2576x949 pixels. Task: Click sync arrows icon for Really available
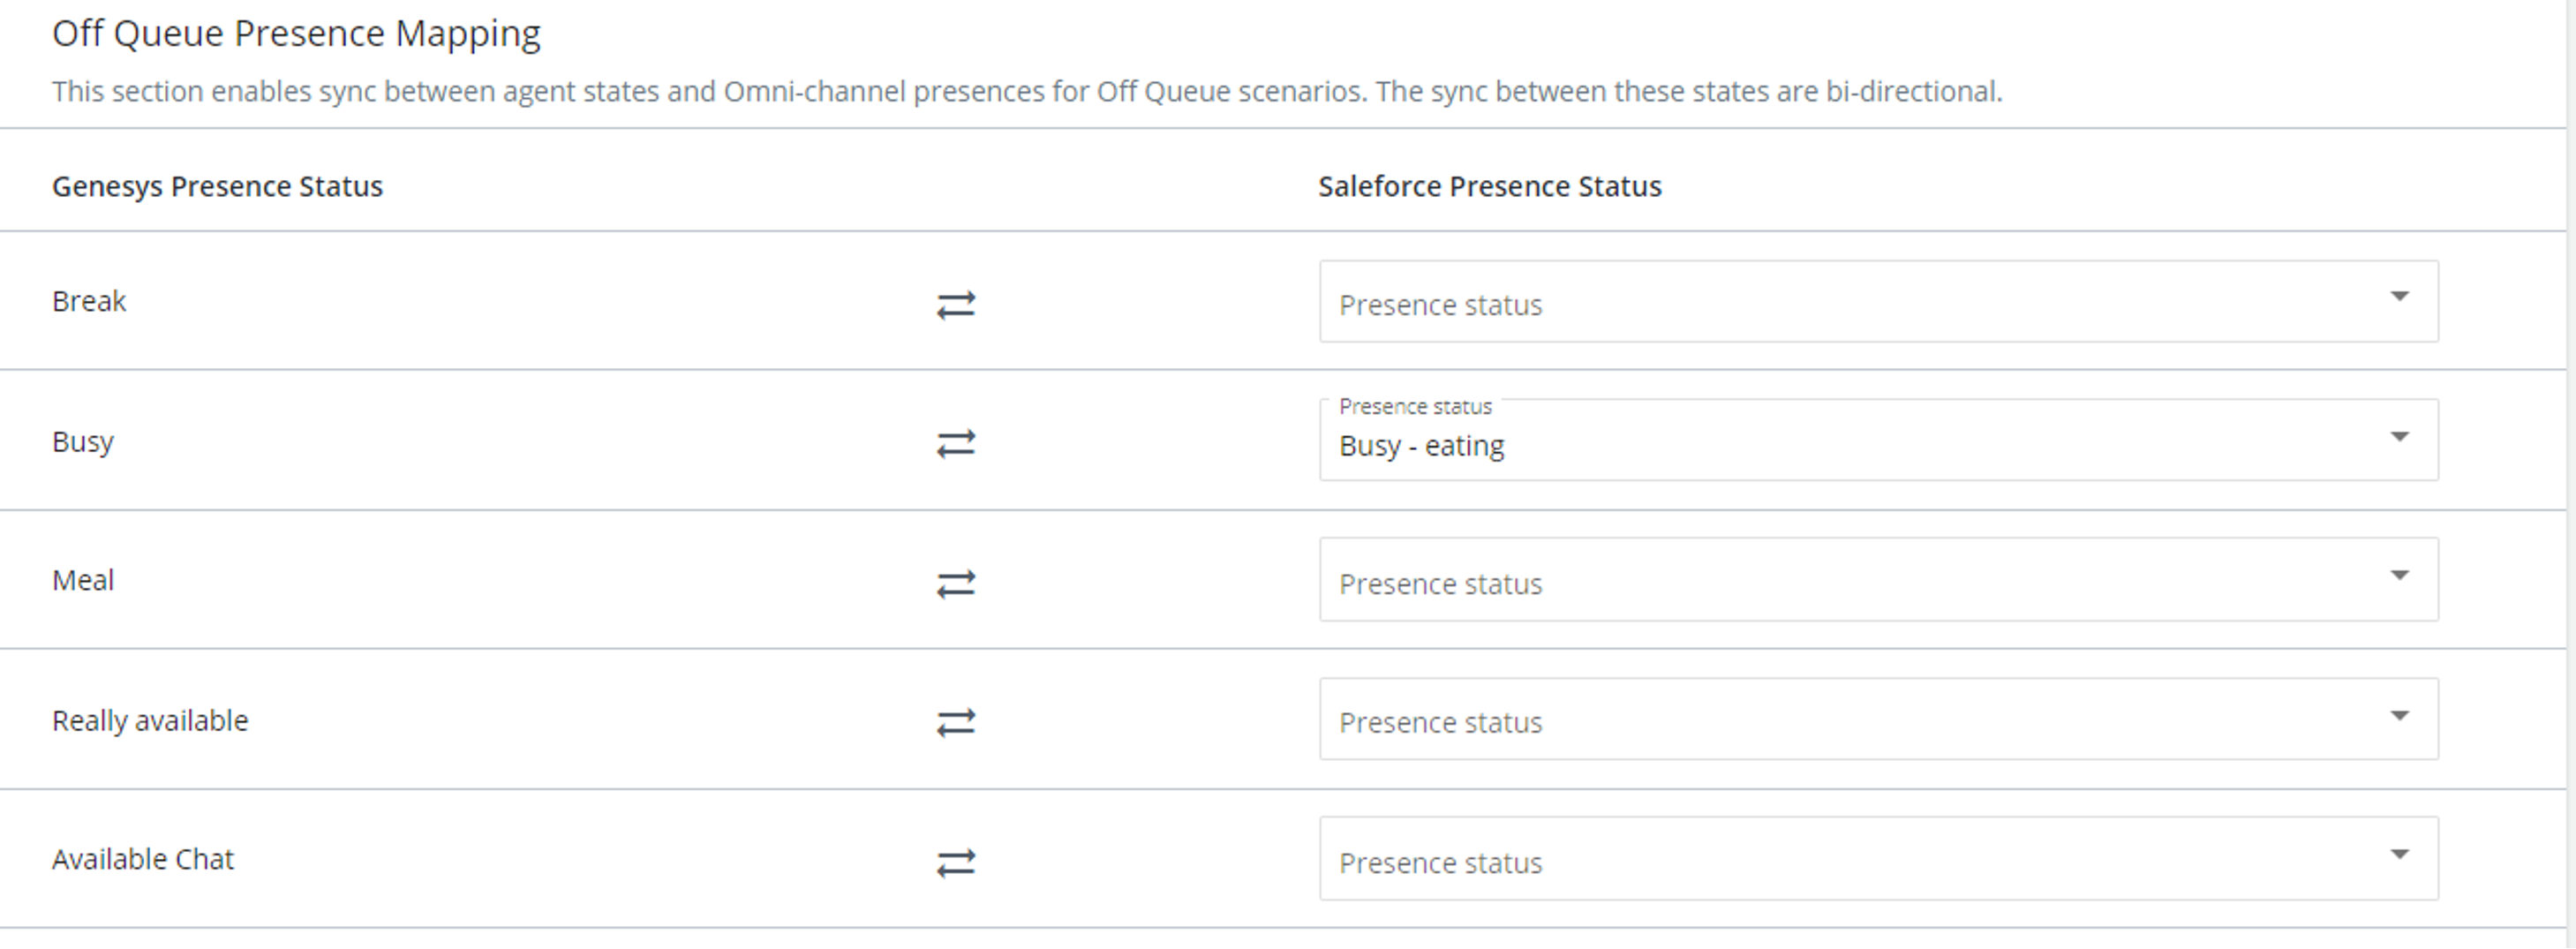pos(955,722)
